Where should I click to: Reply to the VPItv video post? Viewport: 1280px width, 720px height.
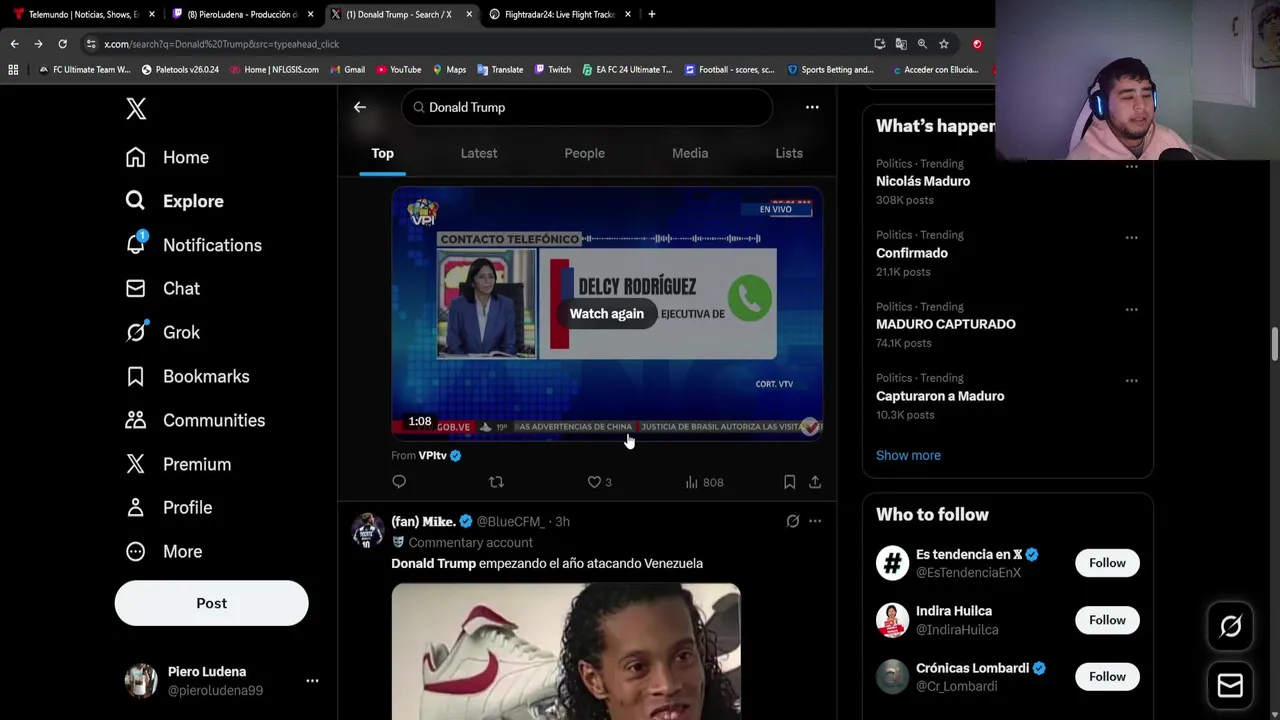click(x=399, y=482)
